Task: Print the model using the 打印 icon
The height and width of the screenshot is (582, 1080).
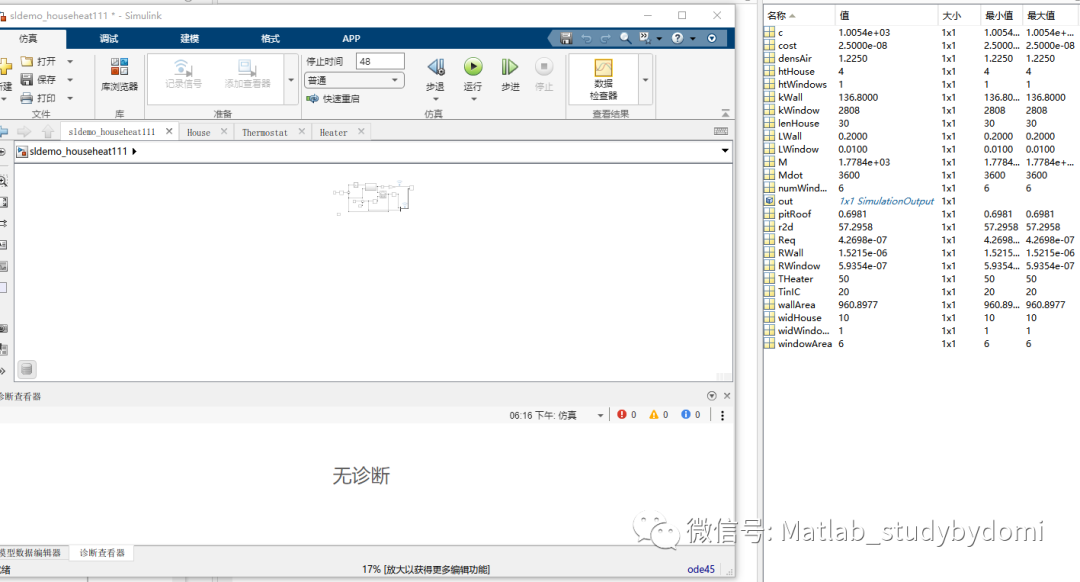Action: pyautogui.click(x=28, y=98)
